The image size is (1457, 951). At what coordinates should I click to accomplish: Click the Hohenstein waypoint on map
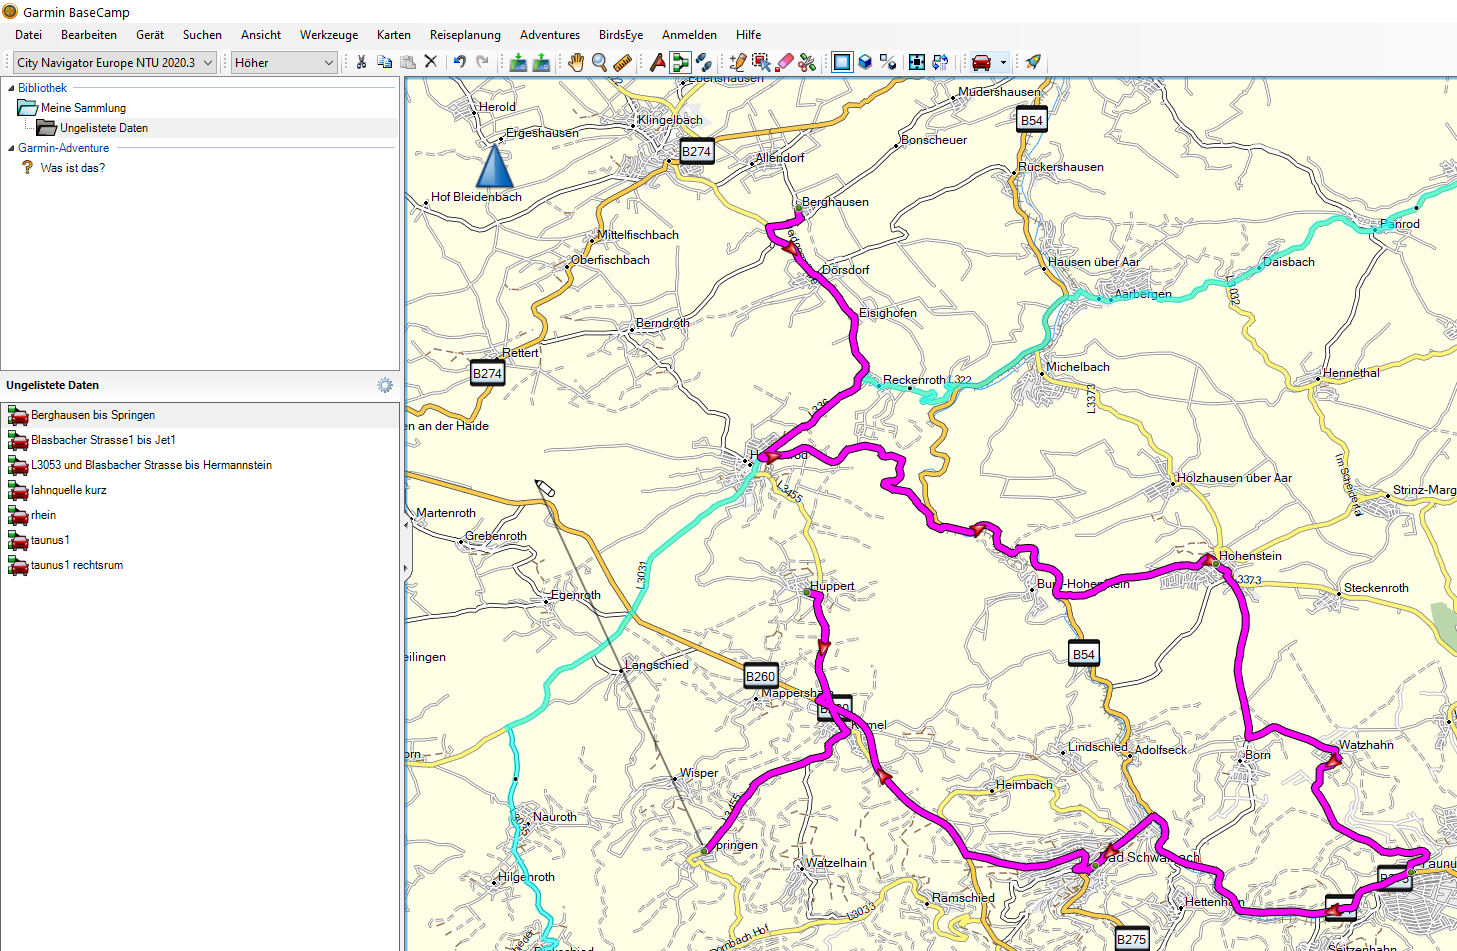(x=1216, y=563)
